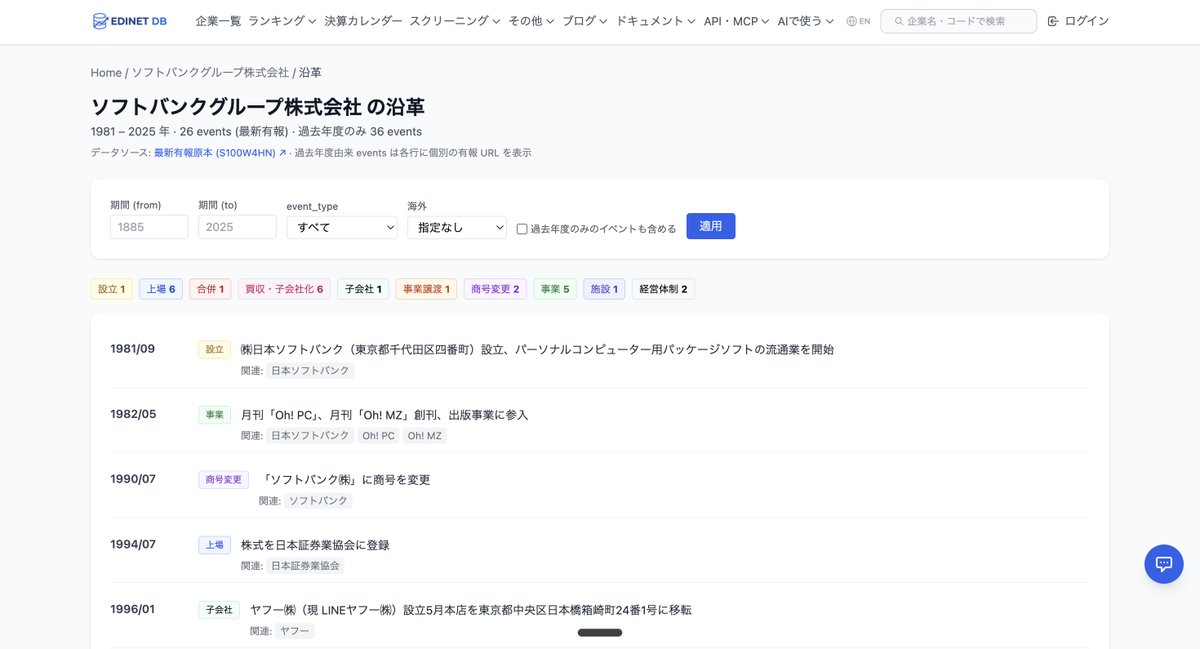Image resolution: width=1200 pixels, height=649 pixels.
Task: Filter by 経営体制 2 chip
Action: click(x=663, y=289)
